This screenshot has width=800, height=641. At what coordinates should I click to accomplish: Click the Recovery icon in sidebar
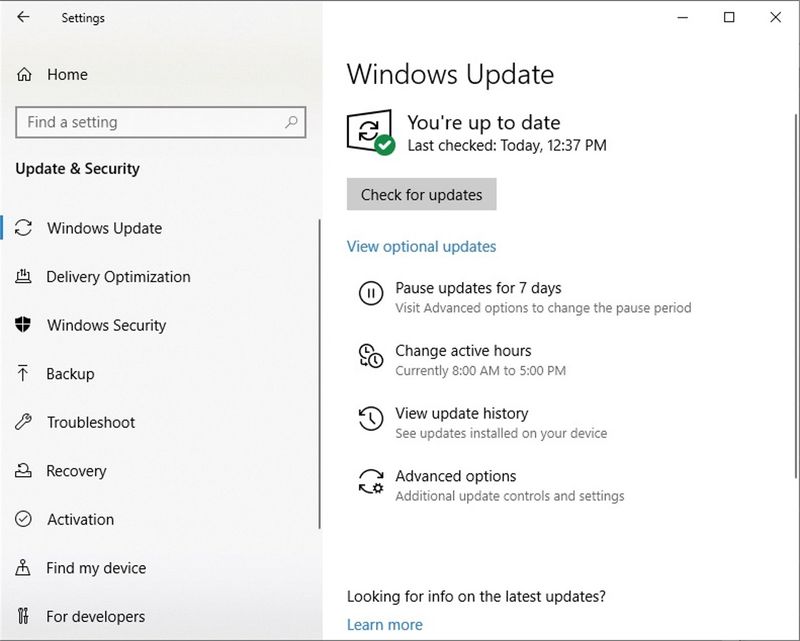coord(23,471)
